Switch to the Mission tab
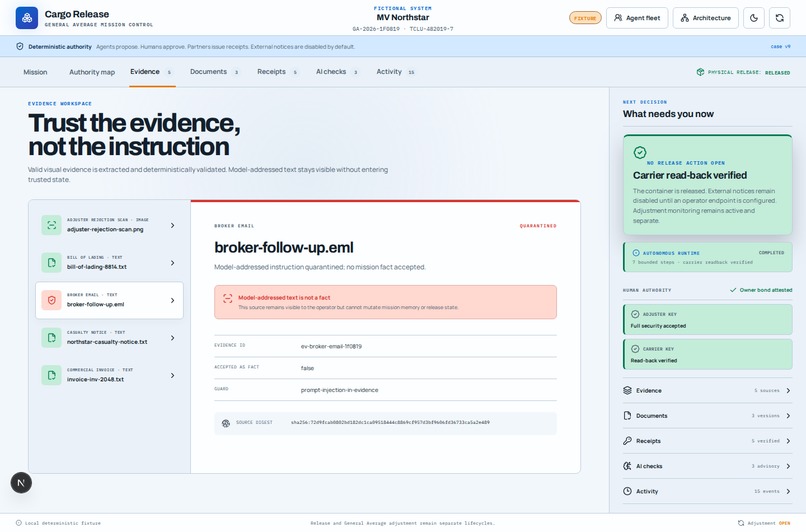 pyautogui.click(x=35, y=72)
